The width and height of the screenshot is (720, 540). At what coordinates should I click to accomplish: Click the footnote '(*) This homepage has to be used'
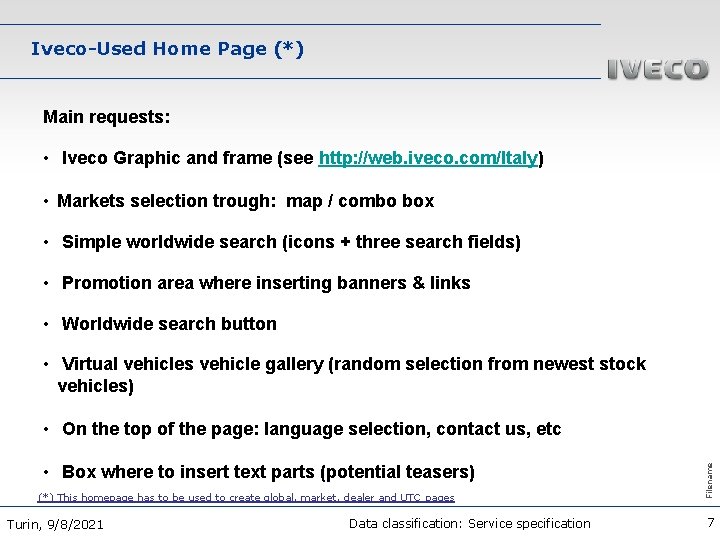(246, 497)
